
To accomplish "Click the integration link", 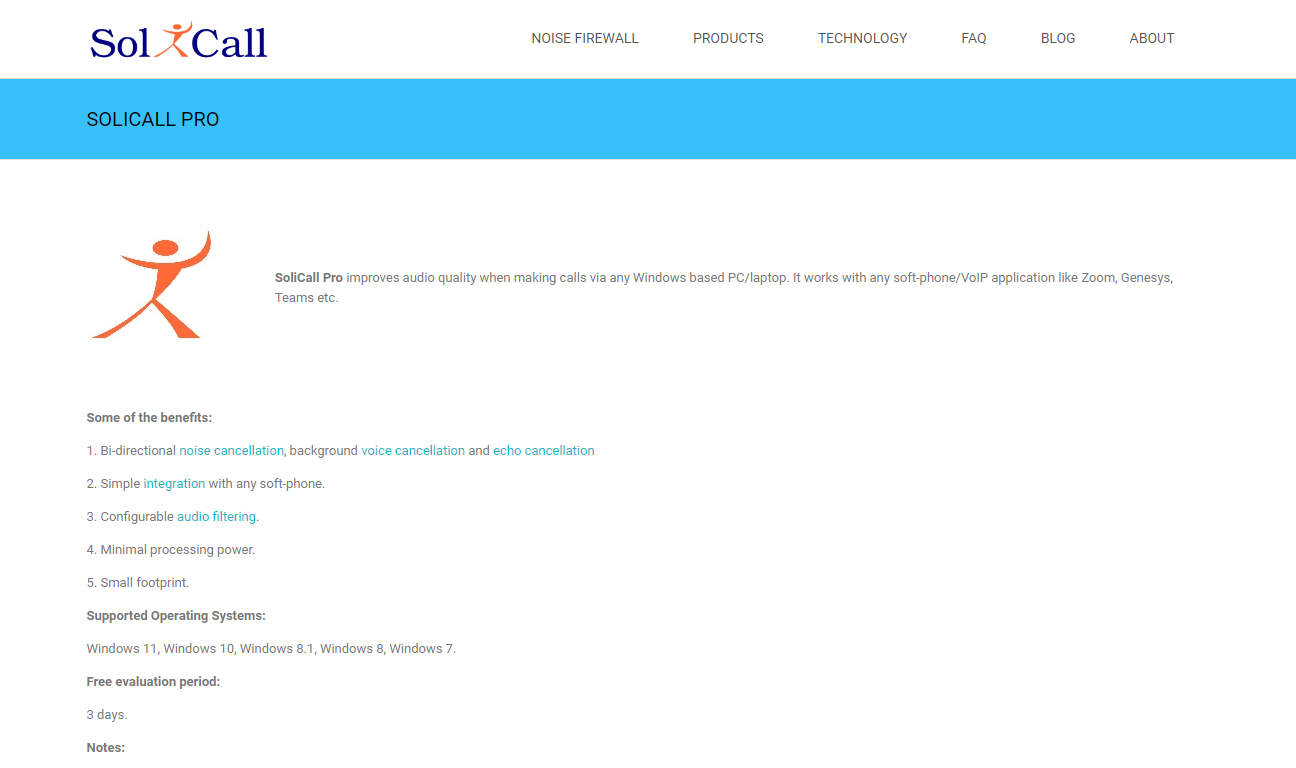I will 174,484.
